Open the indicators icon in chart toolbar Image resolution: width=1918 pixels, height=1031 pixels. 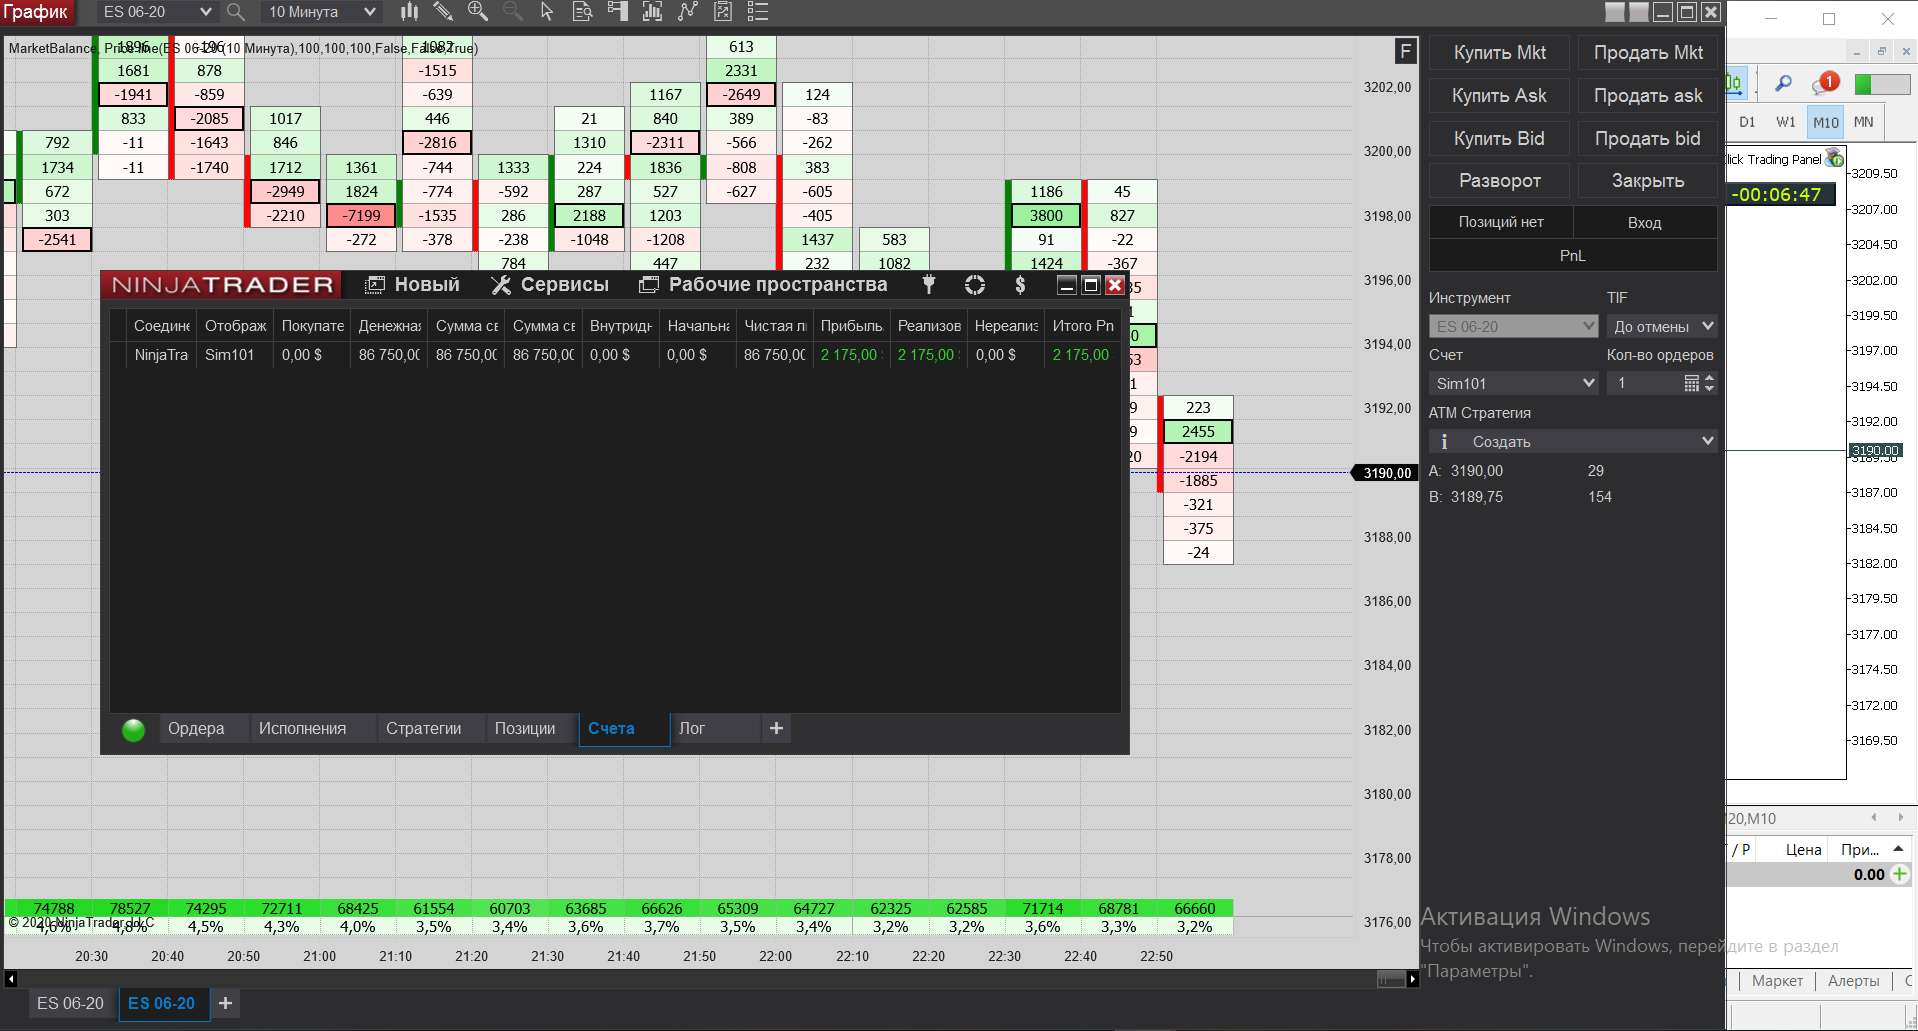tap(652, 12)
